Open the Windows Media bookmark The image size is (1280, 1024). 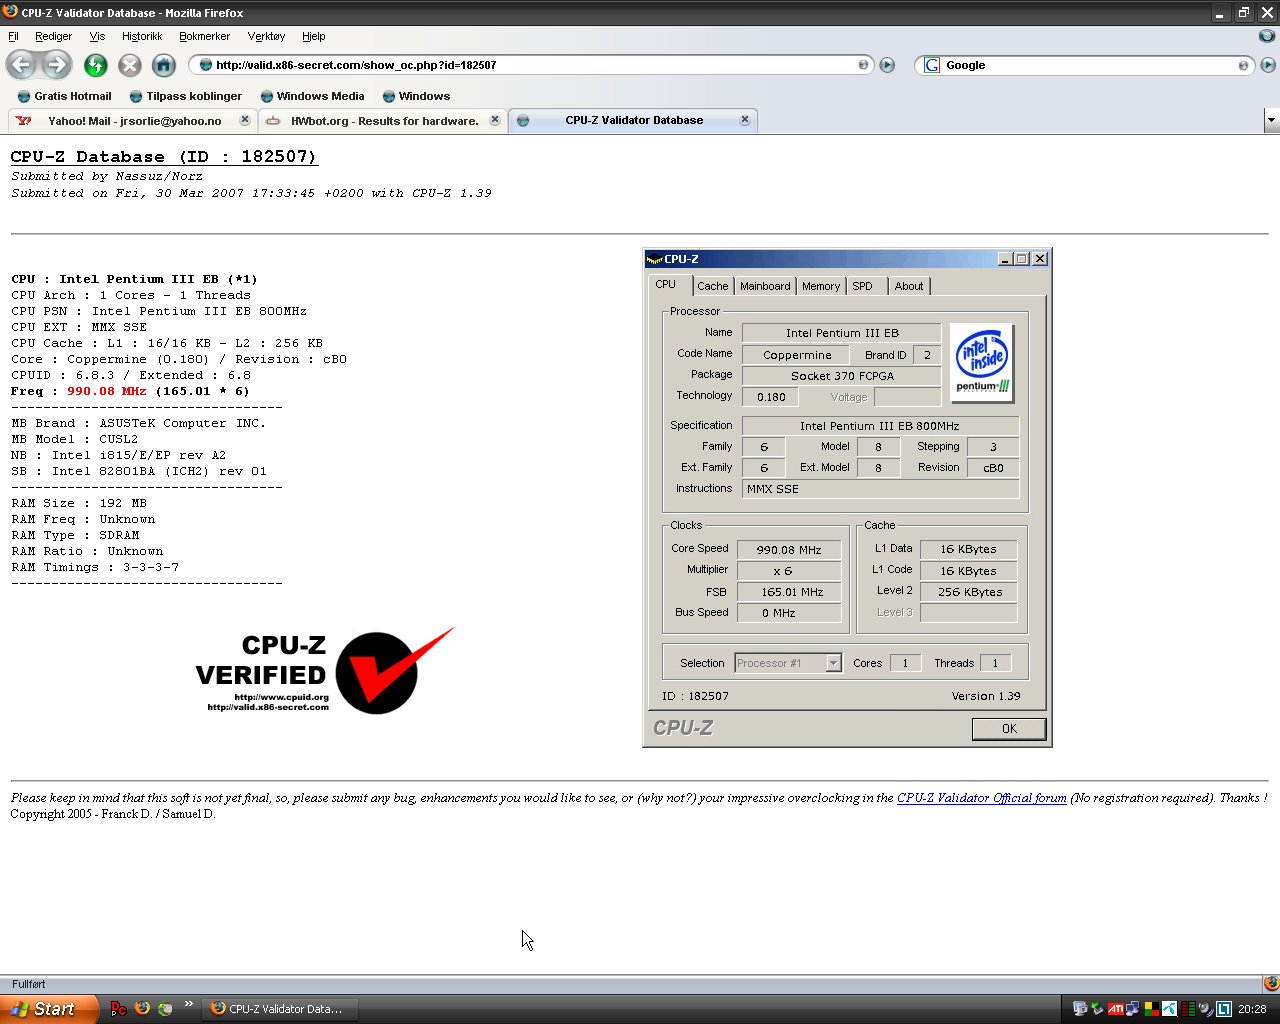[x=312, y=96]
